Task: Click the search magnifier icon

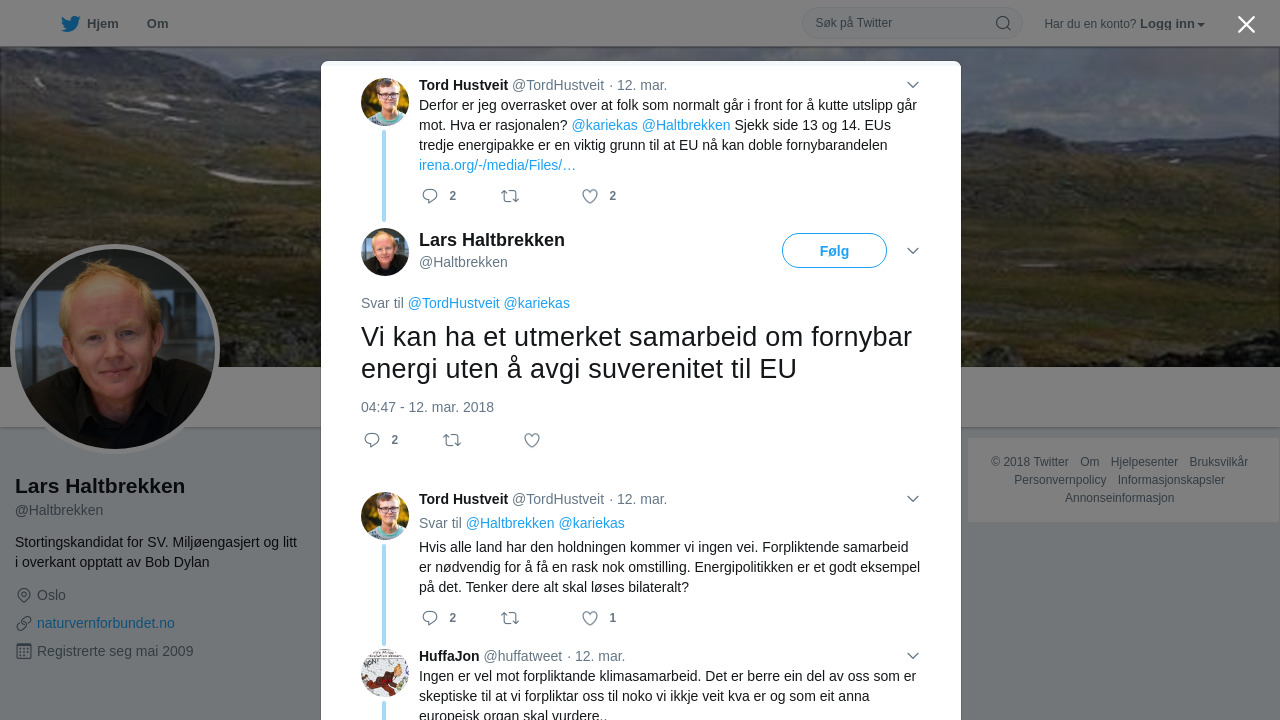Action: (x=1003, y=23)
